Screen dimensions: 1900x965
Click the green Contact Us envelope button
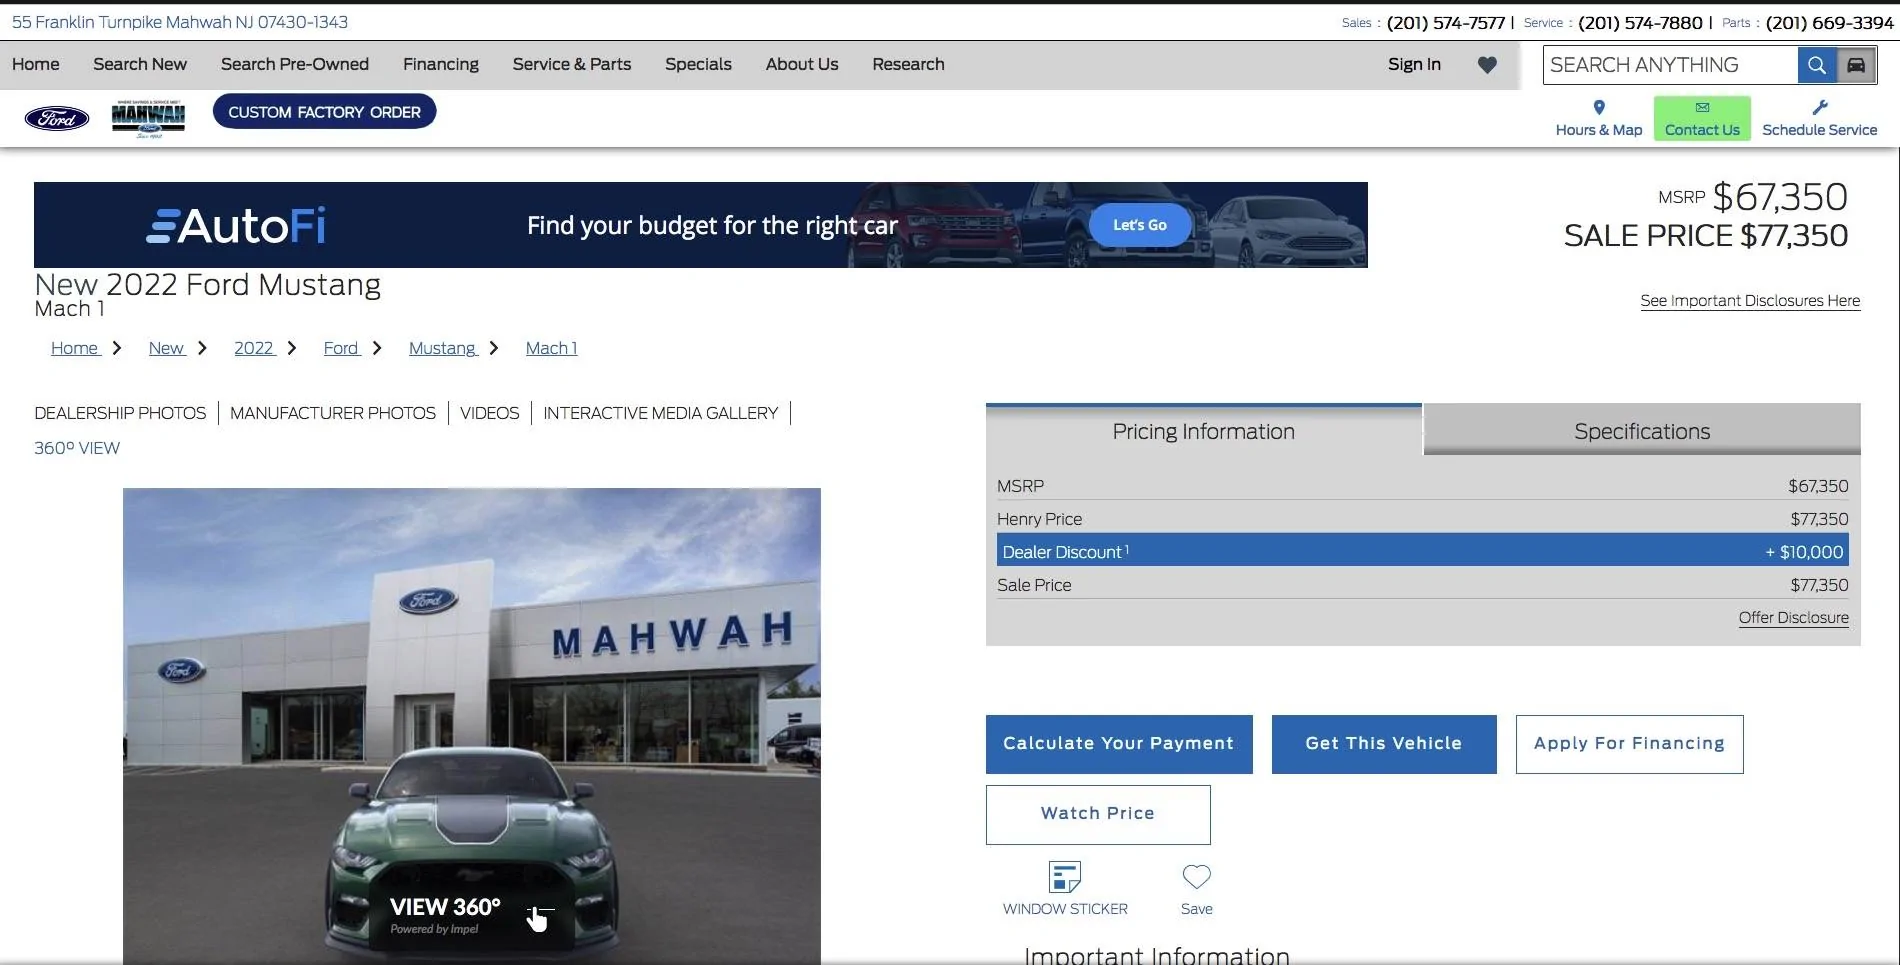tap(1702, 118)
